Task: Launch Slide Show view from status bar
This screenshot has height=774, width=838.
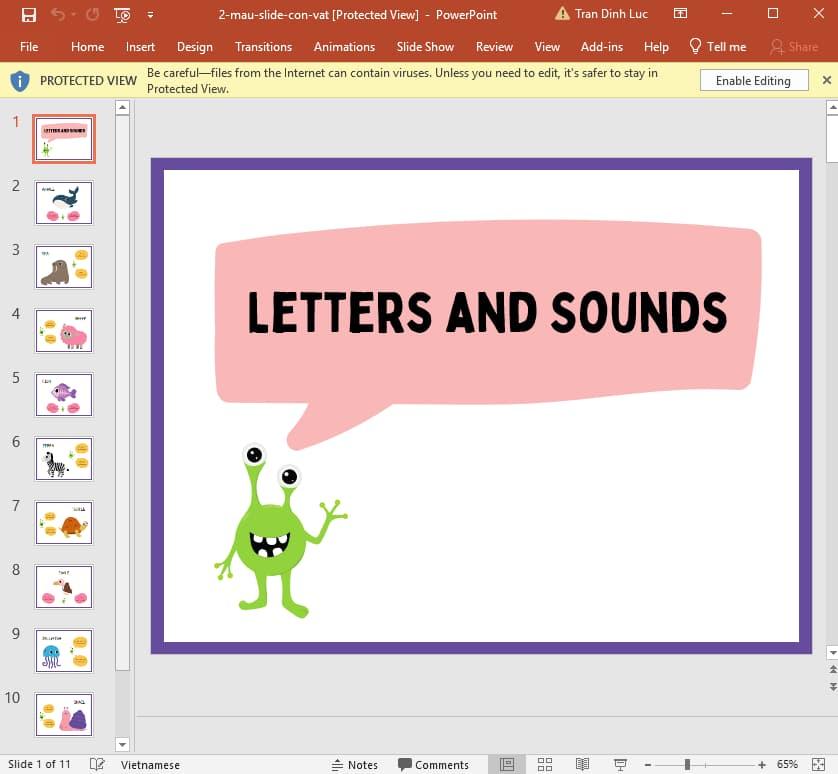Action: click(x=619, y=765)
